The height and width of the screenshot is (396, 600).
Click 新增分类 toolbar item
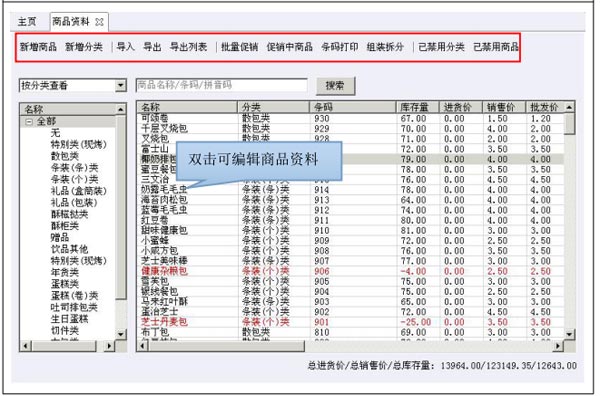(84, 47)
